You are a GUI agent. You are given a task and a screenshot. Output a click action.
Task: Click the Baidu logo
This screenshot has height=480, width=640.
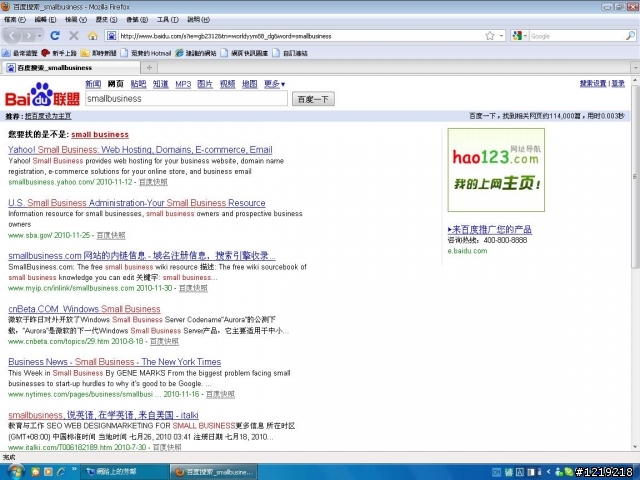click(x=42, y=95)
